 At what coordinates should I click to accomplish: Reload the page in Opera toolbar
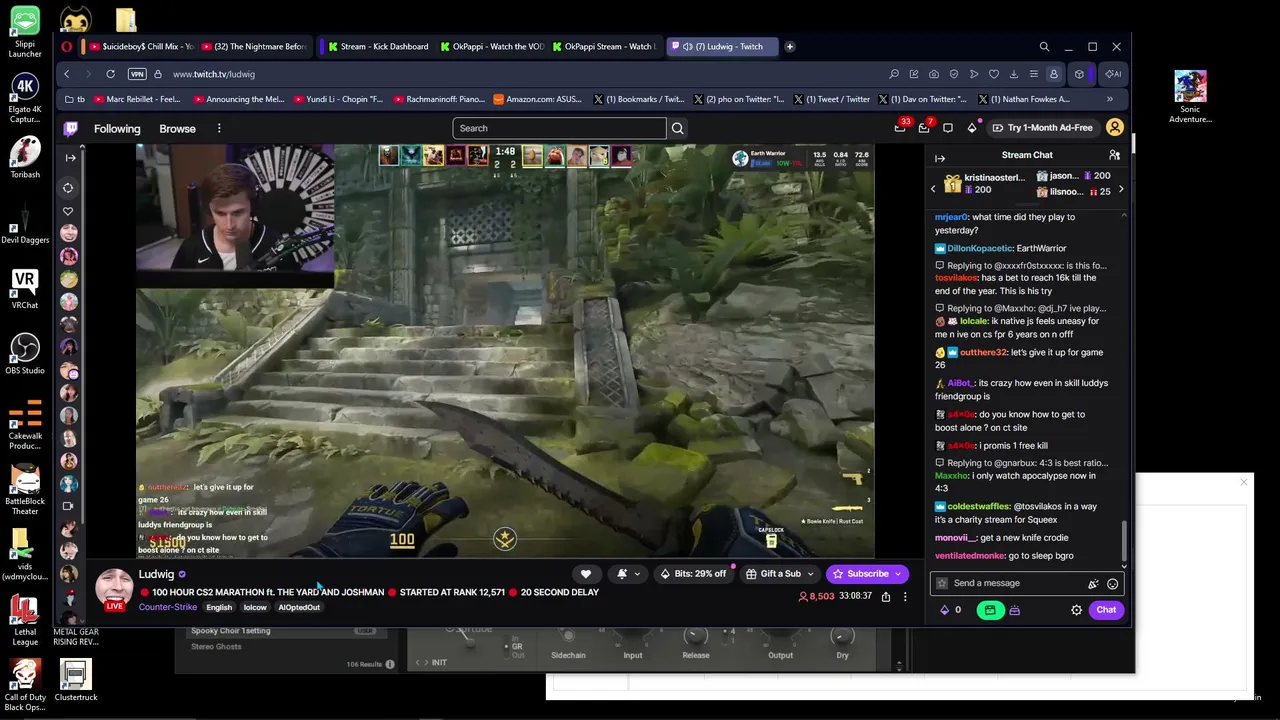(110, 74)
